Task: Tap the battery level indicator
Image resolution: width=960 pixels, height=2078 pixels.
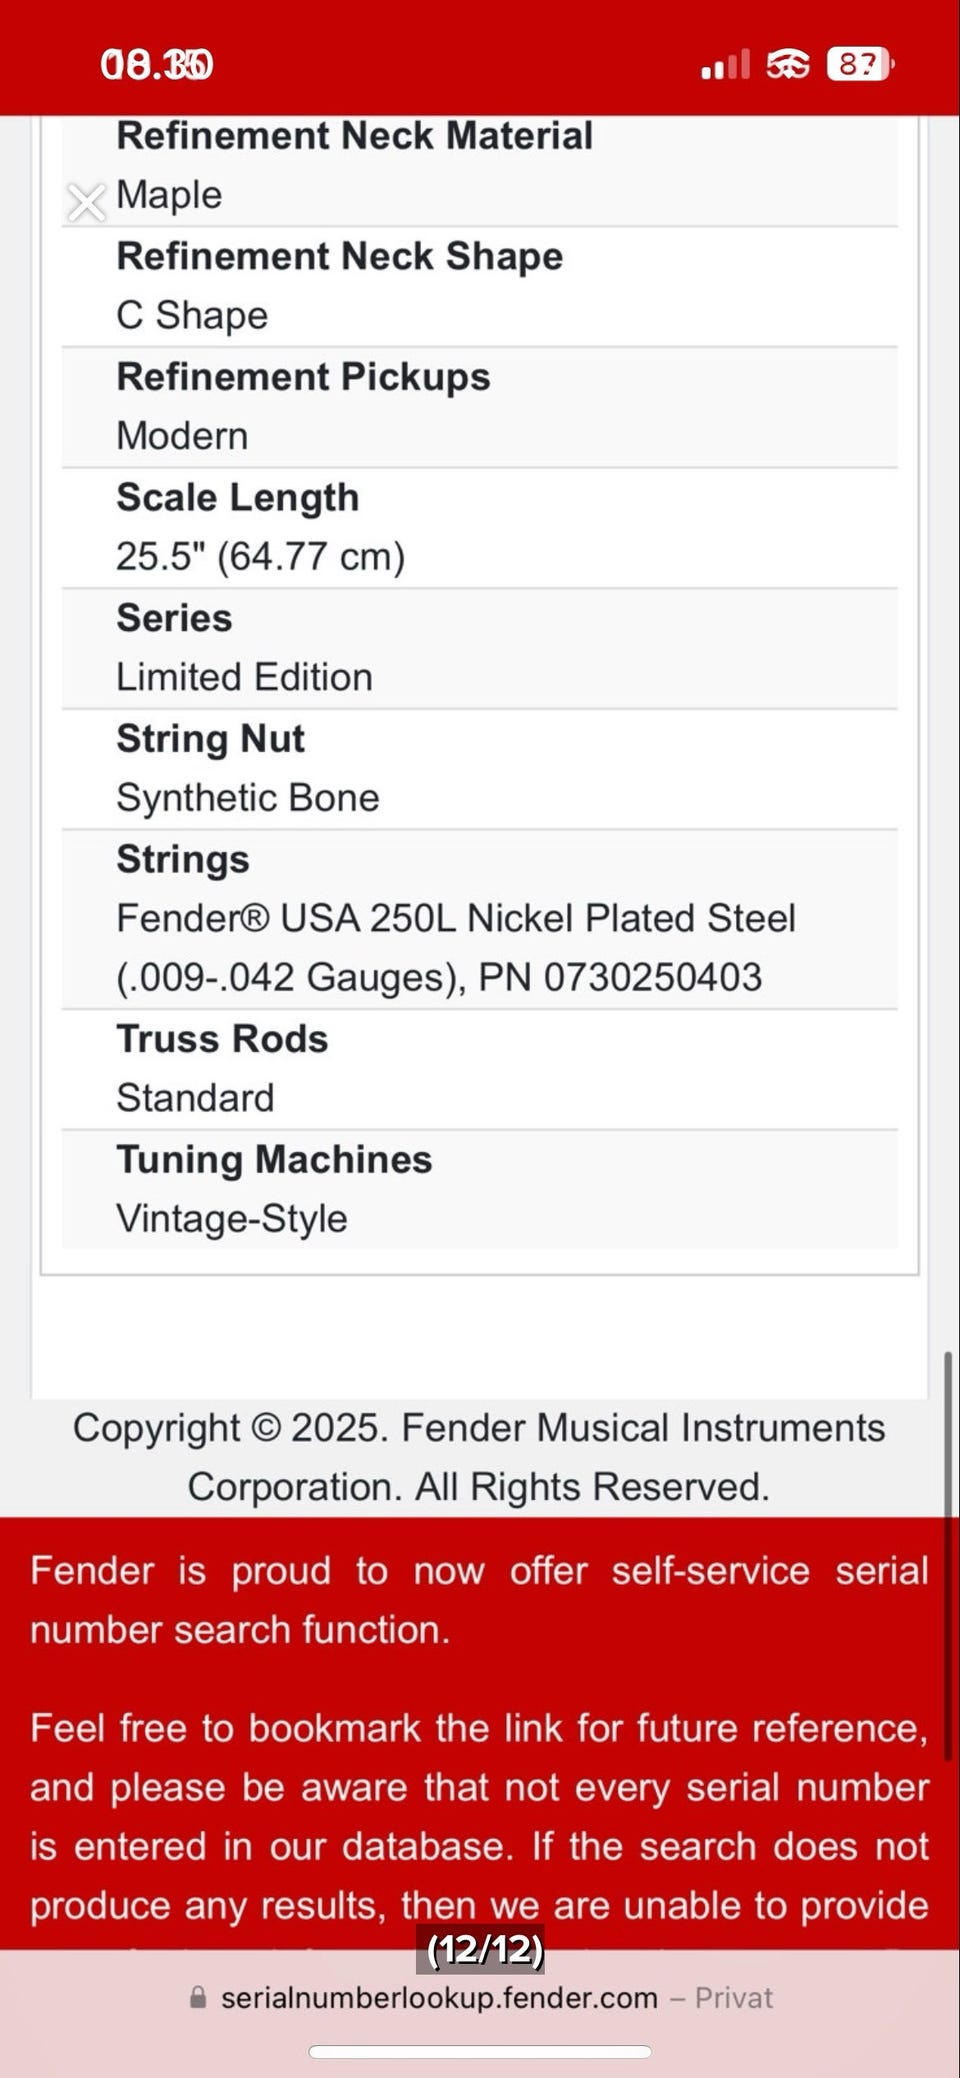Action: point(859,65)
